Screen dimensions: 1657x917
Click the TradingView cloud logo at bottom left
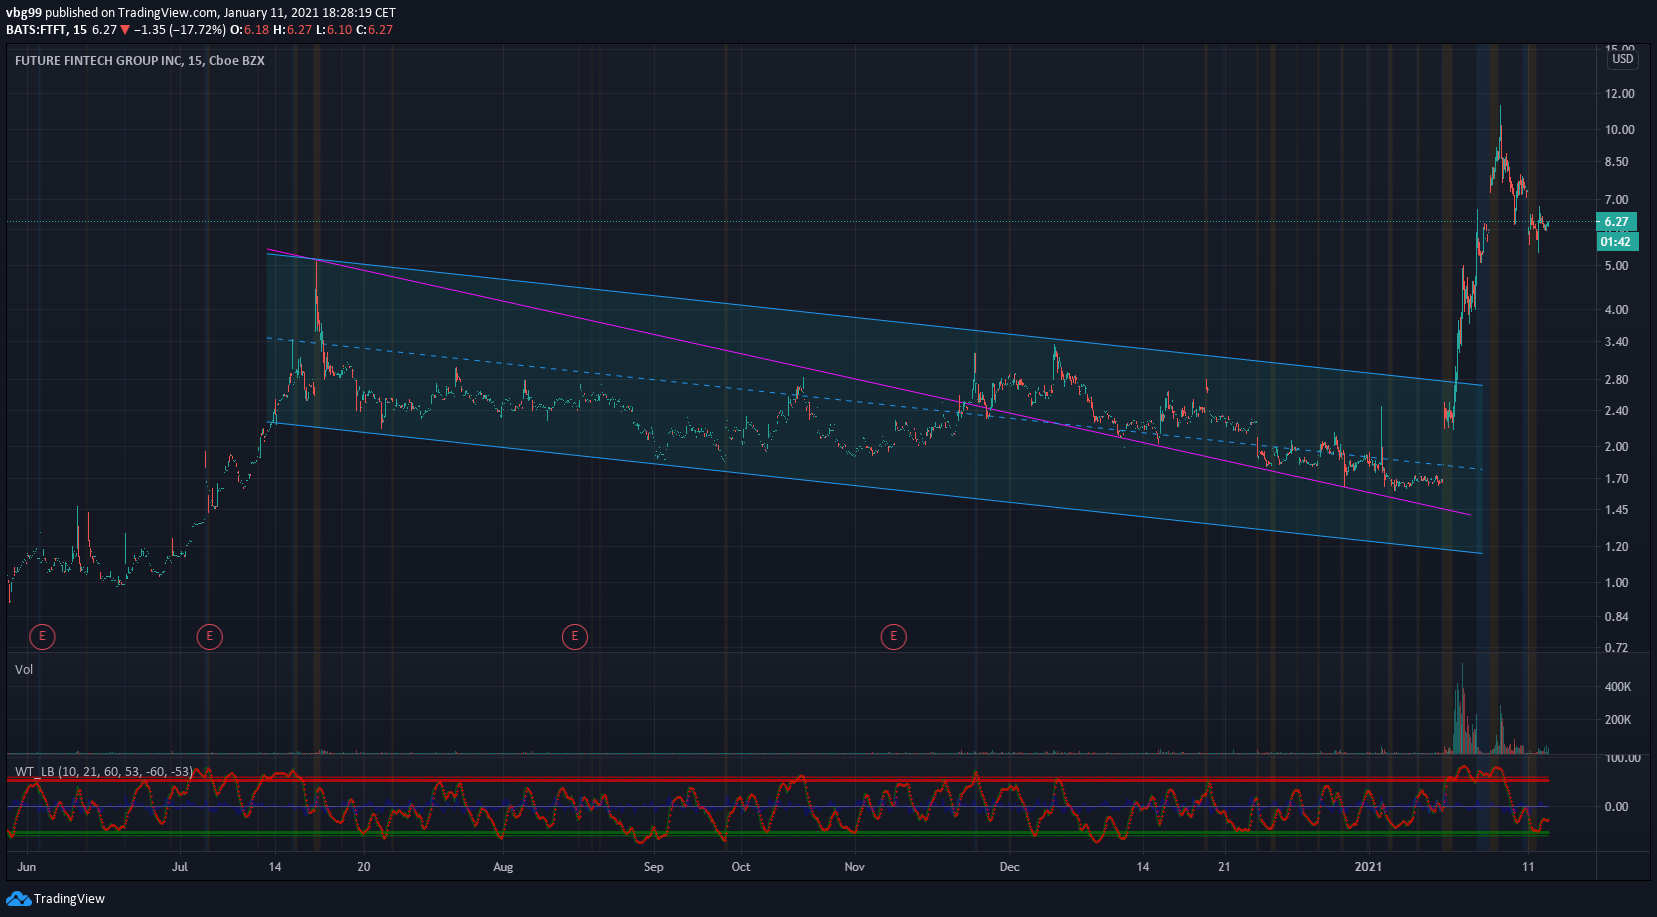[18, 898]
